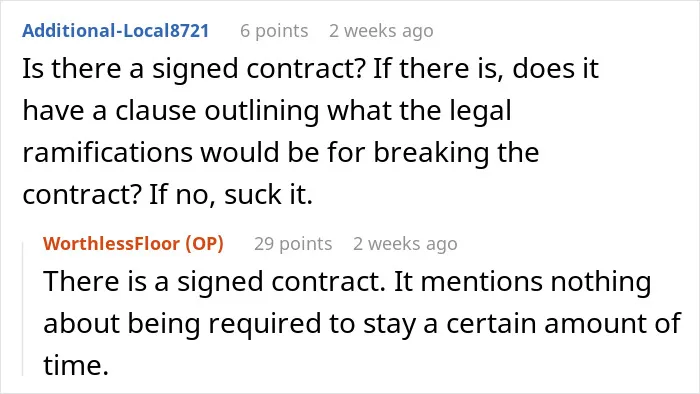Click the phrase 'does it' in first line
700x394 pixels.
(555, 69)
